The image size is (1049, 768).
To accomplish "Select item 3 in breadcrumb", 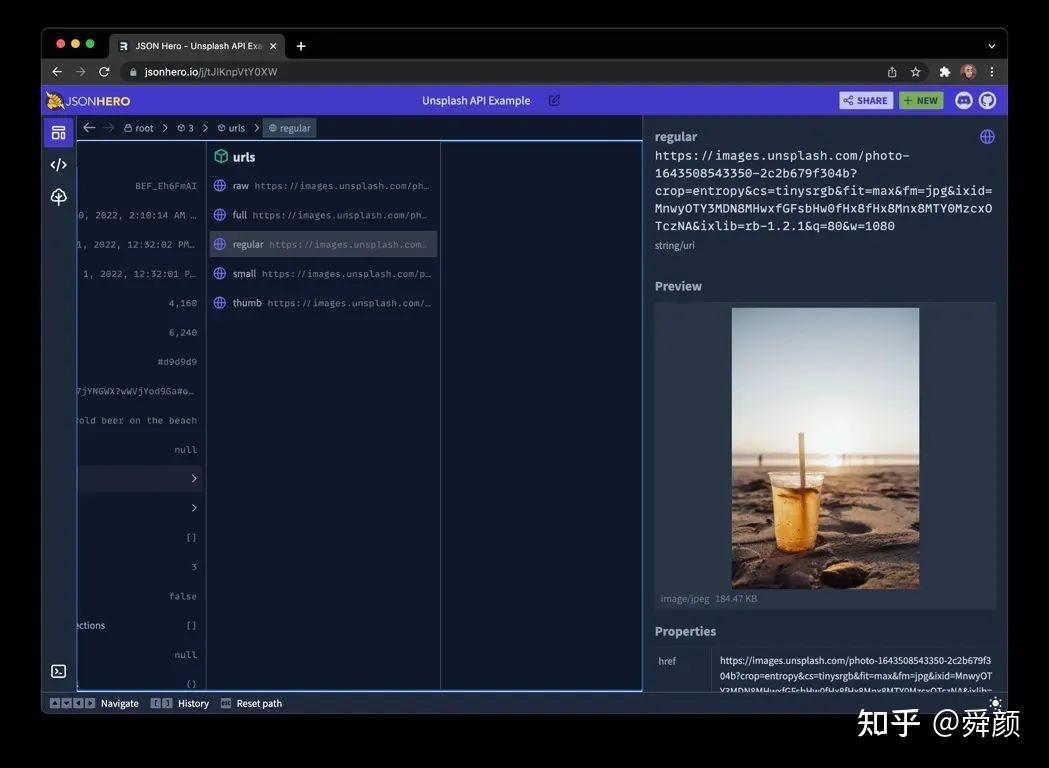I will coord(185,128).
